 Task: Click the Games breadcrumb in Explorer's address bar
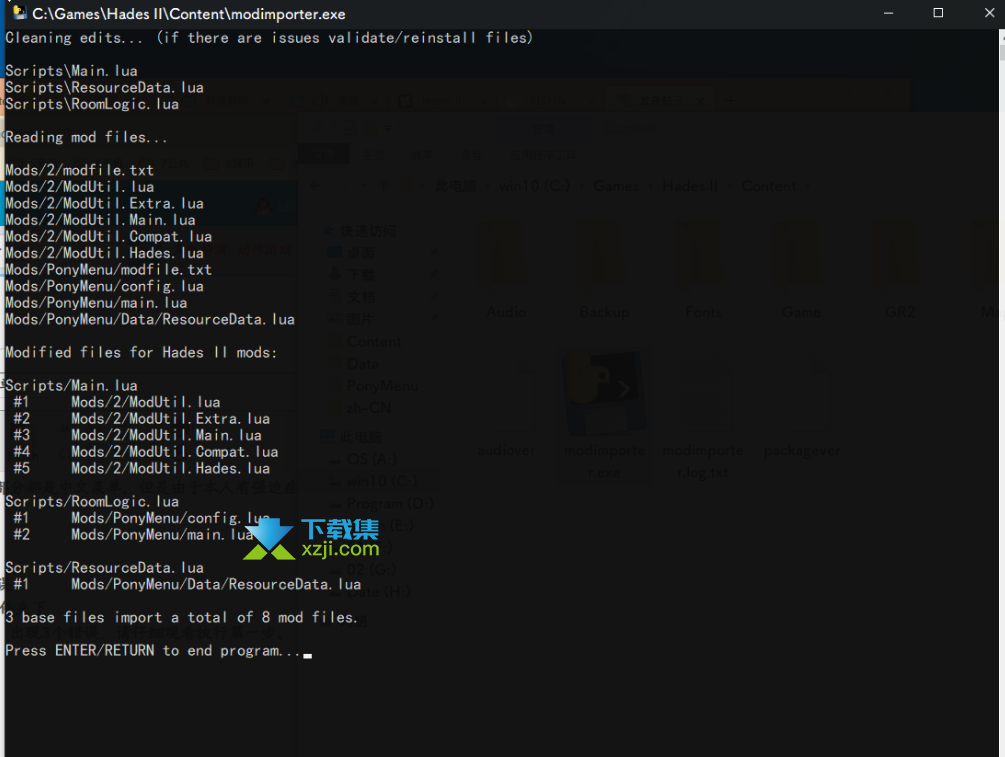(x=616, y=186)
